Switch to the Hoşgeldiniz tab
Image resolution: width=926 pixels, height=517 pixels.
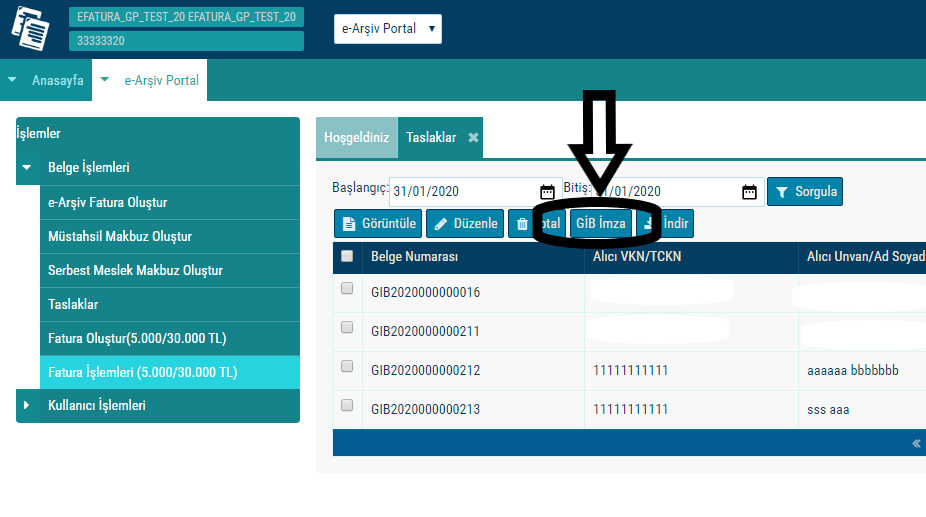(357, 138)
